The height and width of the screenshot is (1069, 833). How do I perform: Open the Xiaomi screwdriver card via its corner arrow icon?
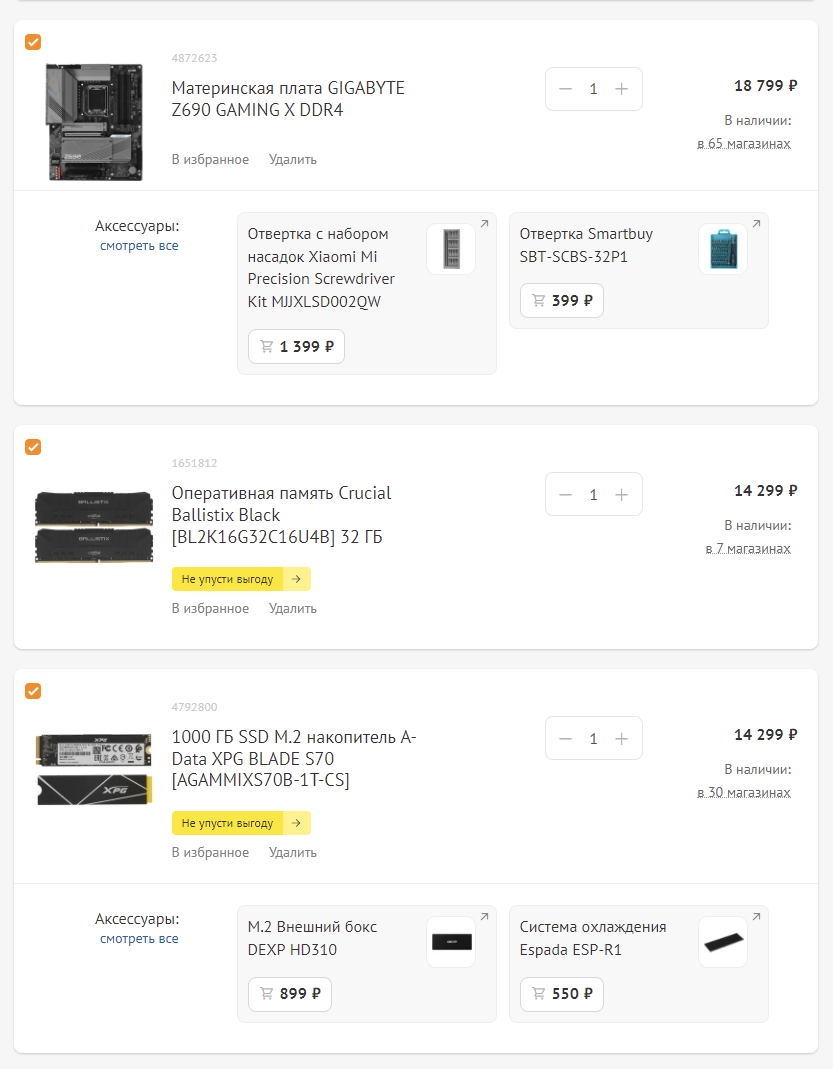(484, 224)
